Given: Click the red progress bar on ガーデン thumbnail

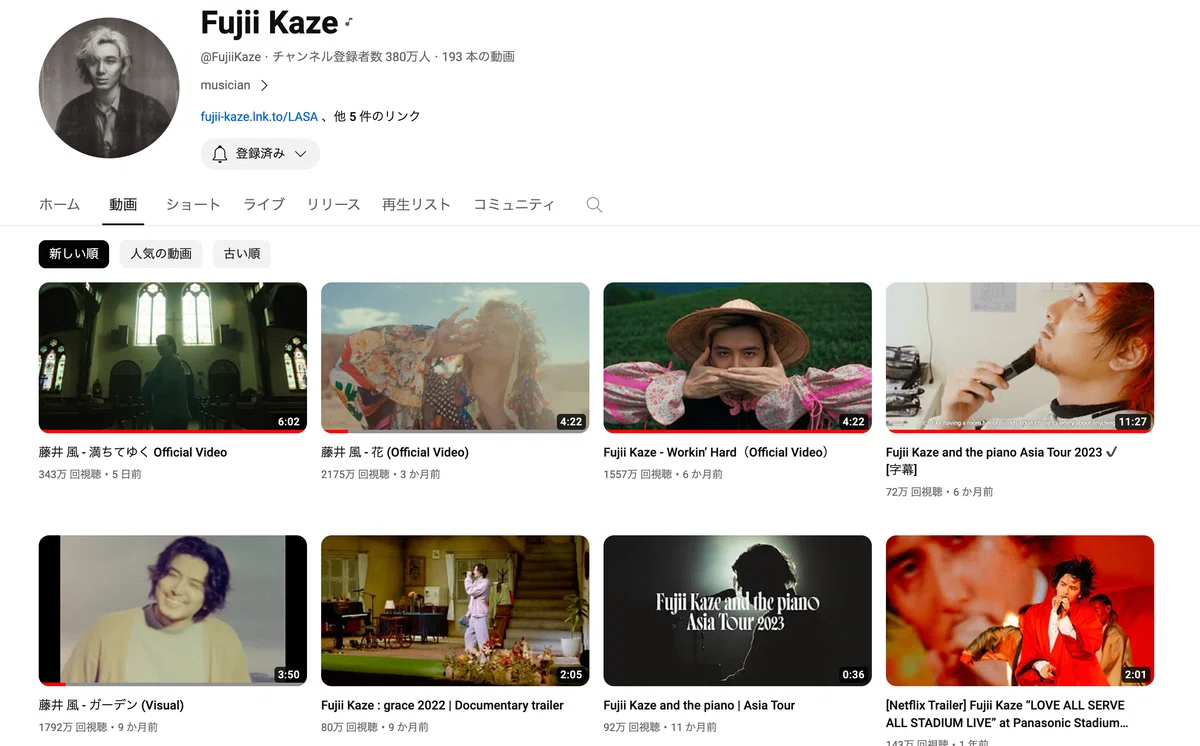Looking at the screenshot, I should 52,684.
